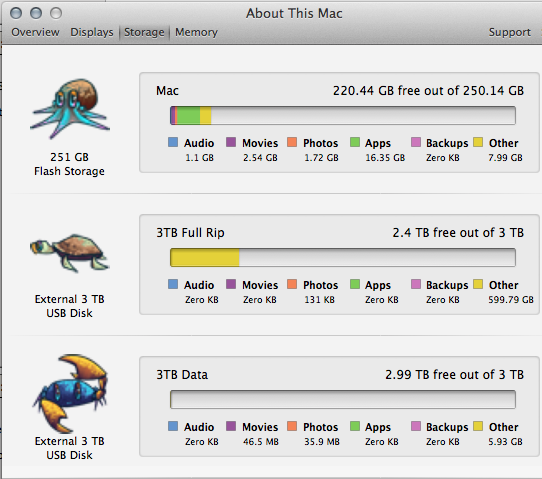This screenshot has width=542, height=479.
Task: Click the '7.99 GB' Other value
Action: tap(505, 158)
